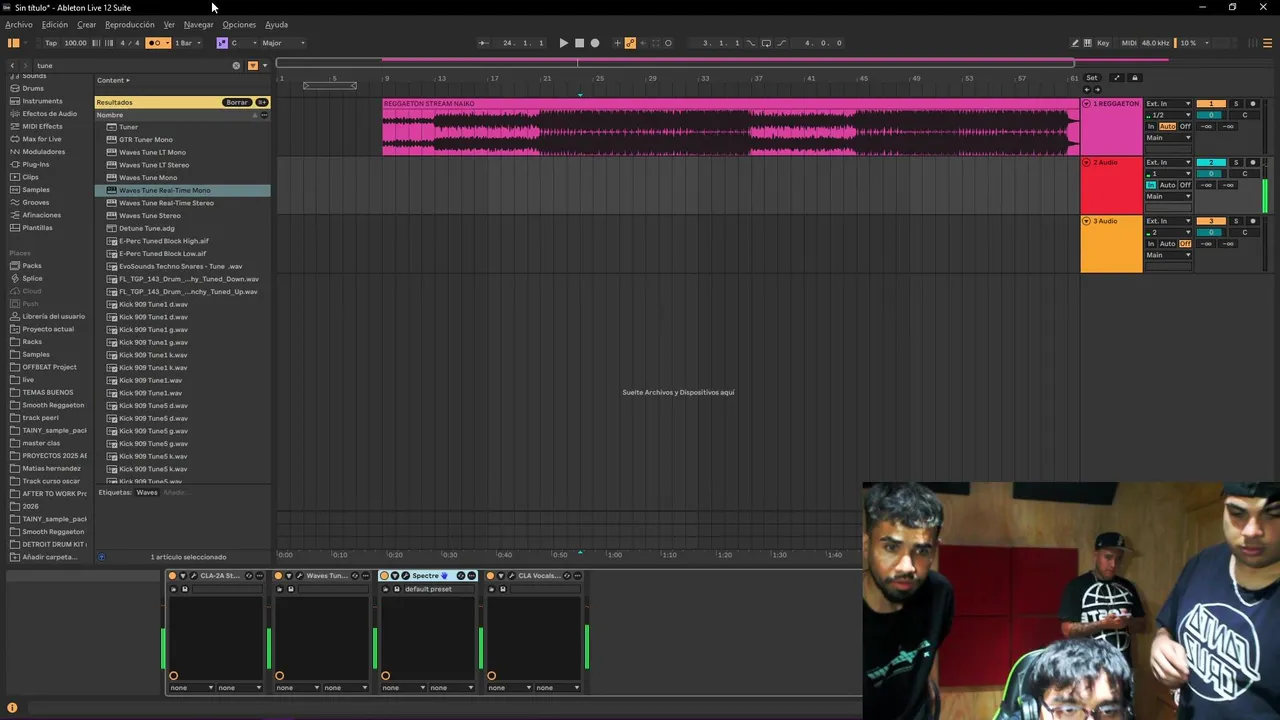The height and width of the screenshot is (720, 1280).
Task: Collapse the 2 Audio track unfold arrow
Action: coord(1086,162)
